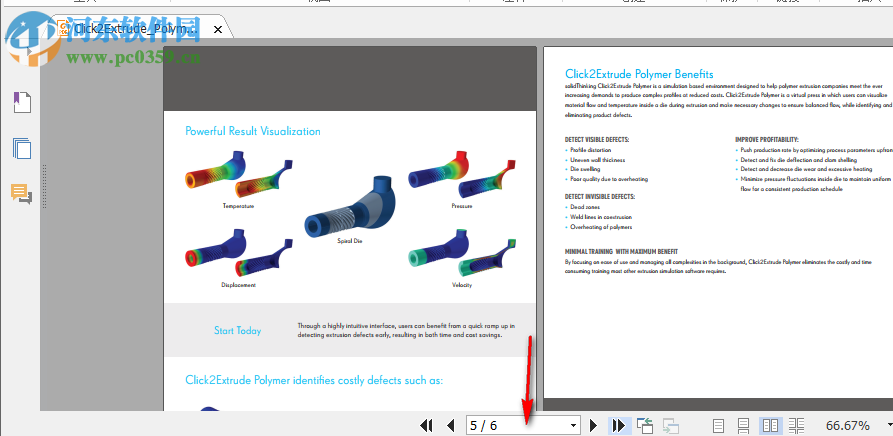893x436 pixels.
Task: Go to the last page
Action: tap(619, 425)
